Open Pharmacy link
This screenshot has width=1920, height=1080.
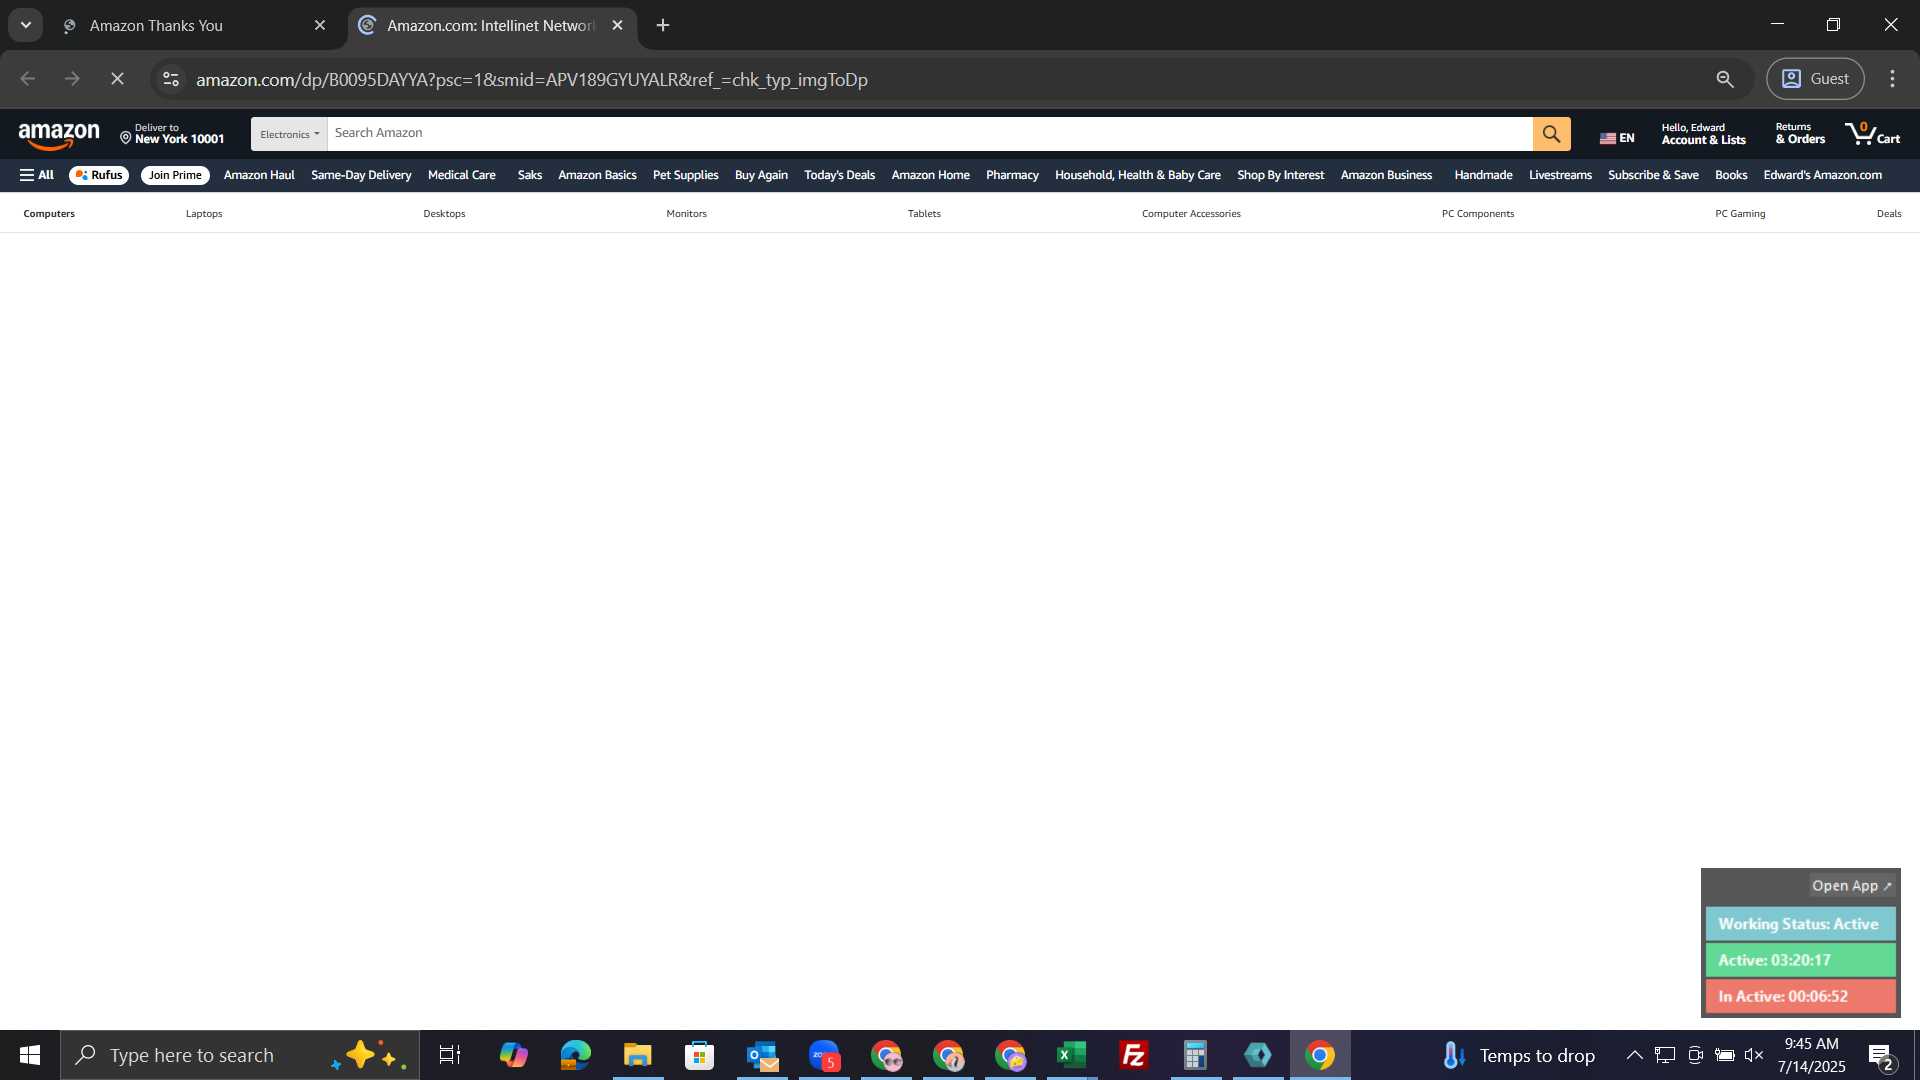(x=1012, y=175)
